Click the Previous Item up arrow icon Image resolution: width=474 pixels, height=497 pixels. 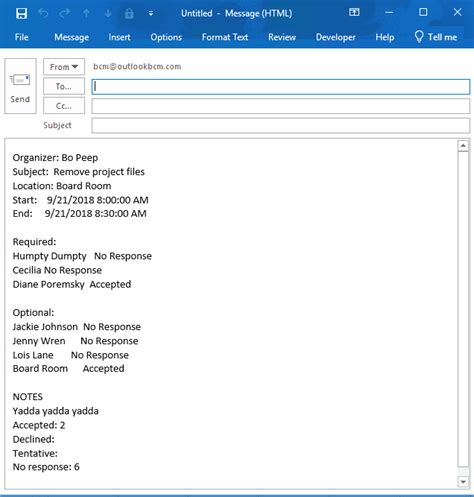(86, 13)
